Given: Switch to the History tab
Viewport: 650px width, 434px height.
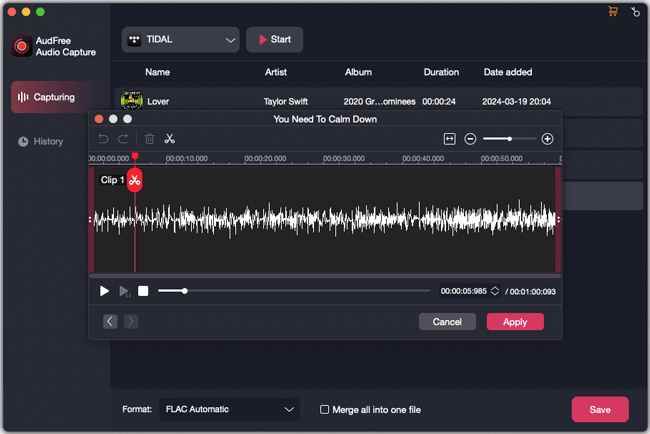Looking at the screenshot, I should coord(48,142).
